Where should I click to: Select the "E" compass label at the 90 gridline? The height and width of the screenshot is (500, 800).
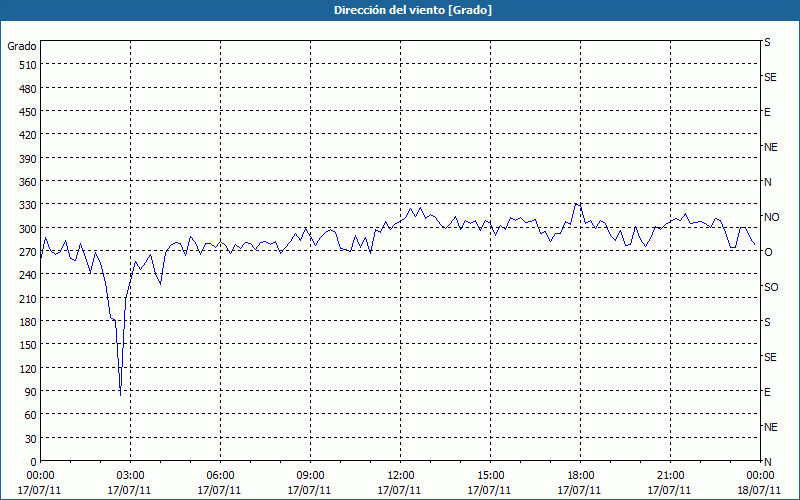[x=767, y=392]
